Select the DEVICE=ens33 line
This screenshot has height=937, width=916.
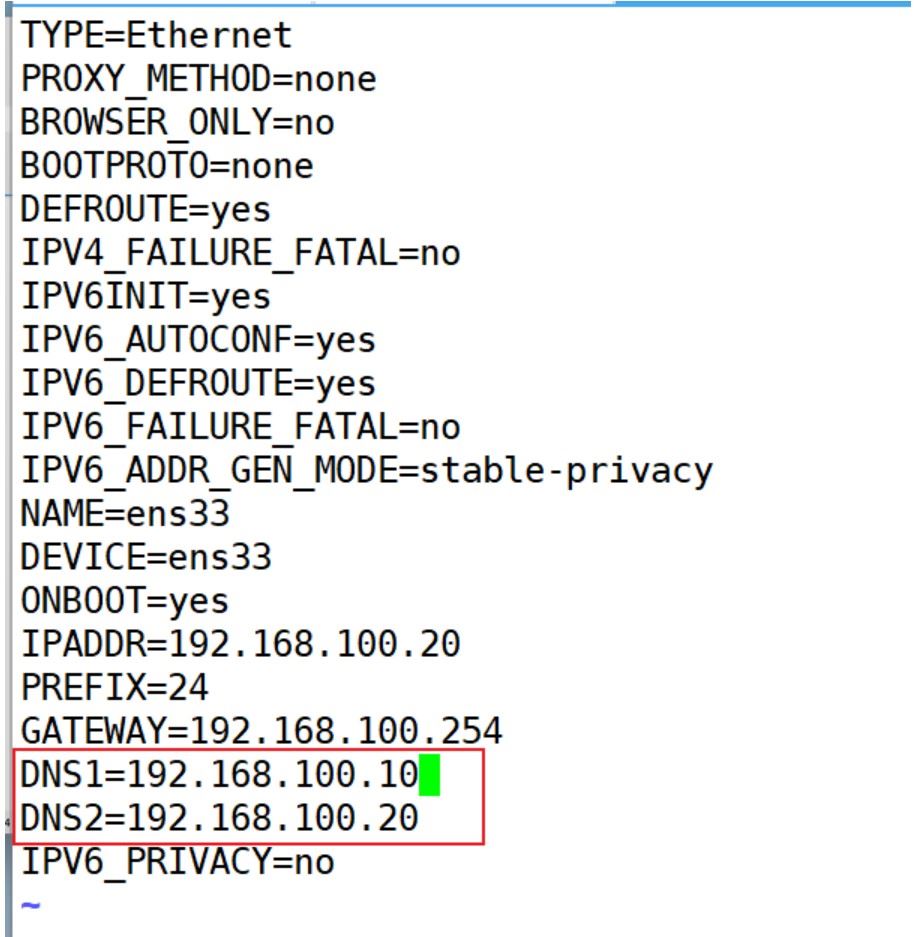145,557
